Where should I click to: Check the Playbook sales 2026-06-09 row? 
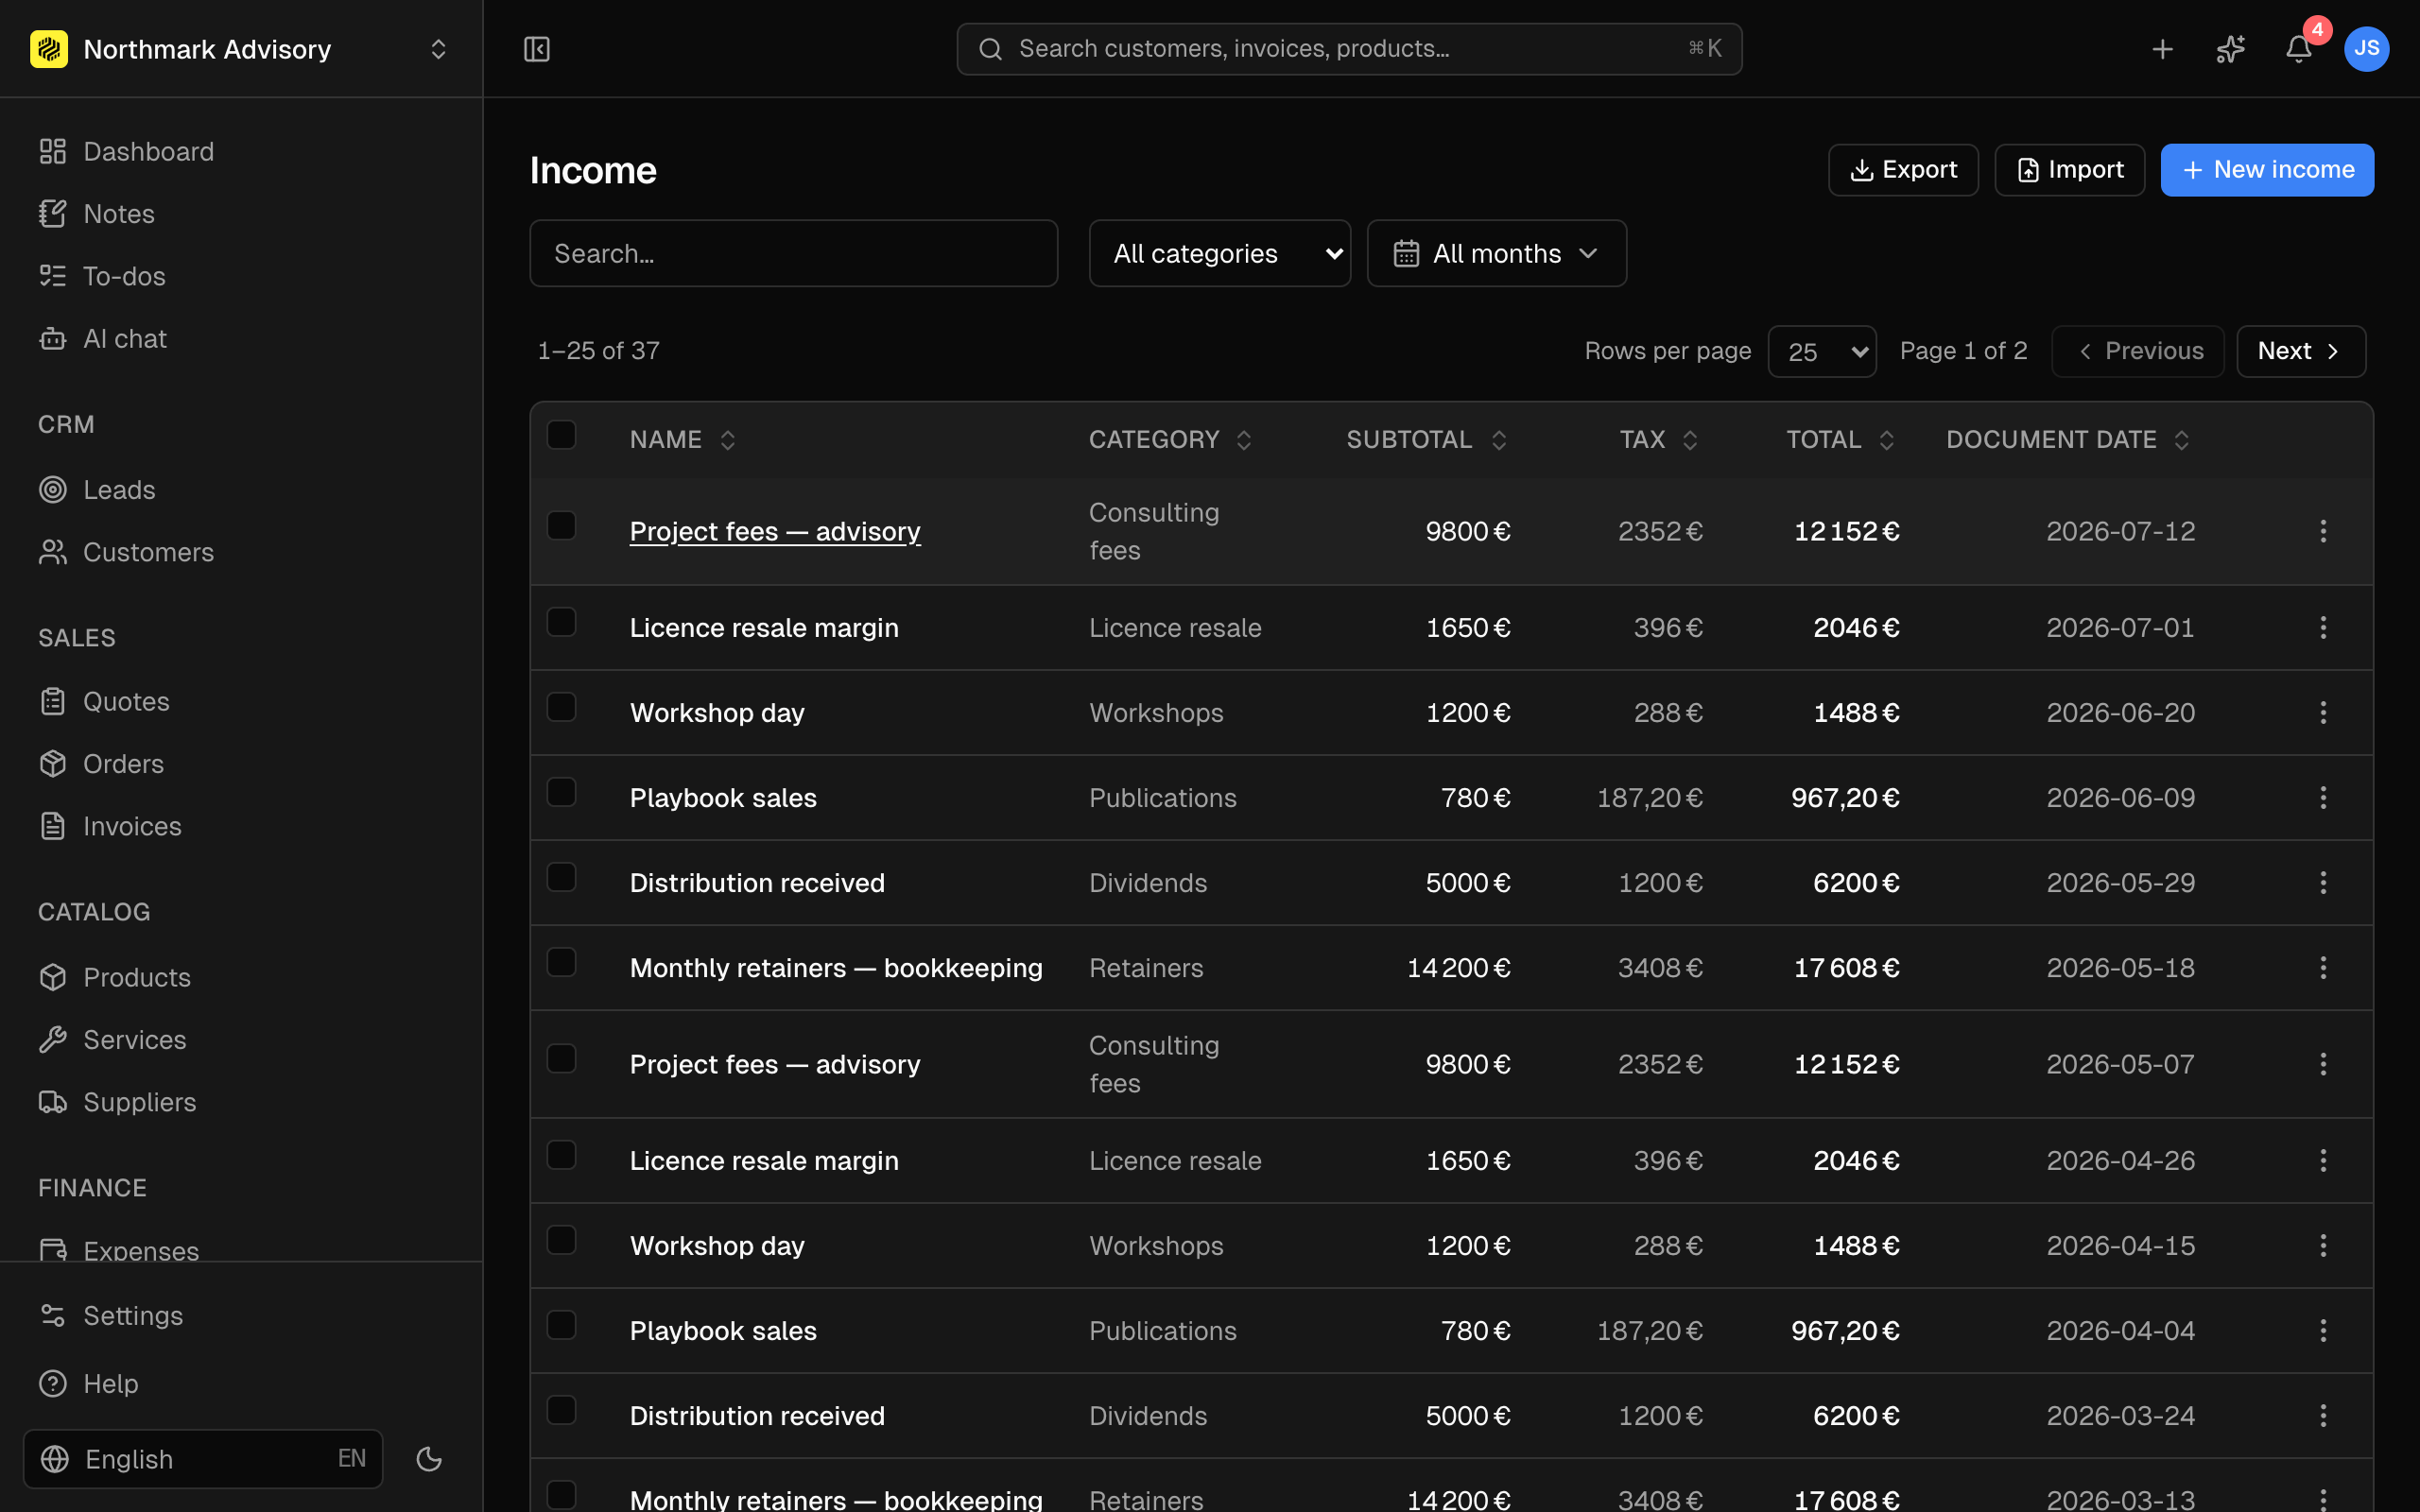561,792
